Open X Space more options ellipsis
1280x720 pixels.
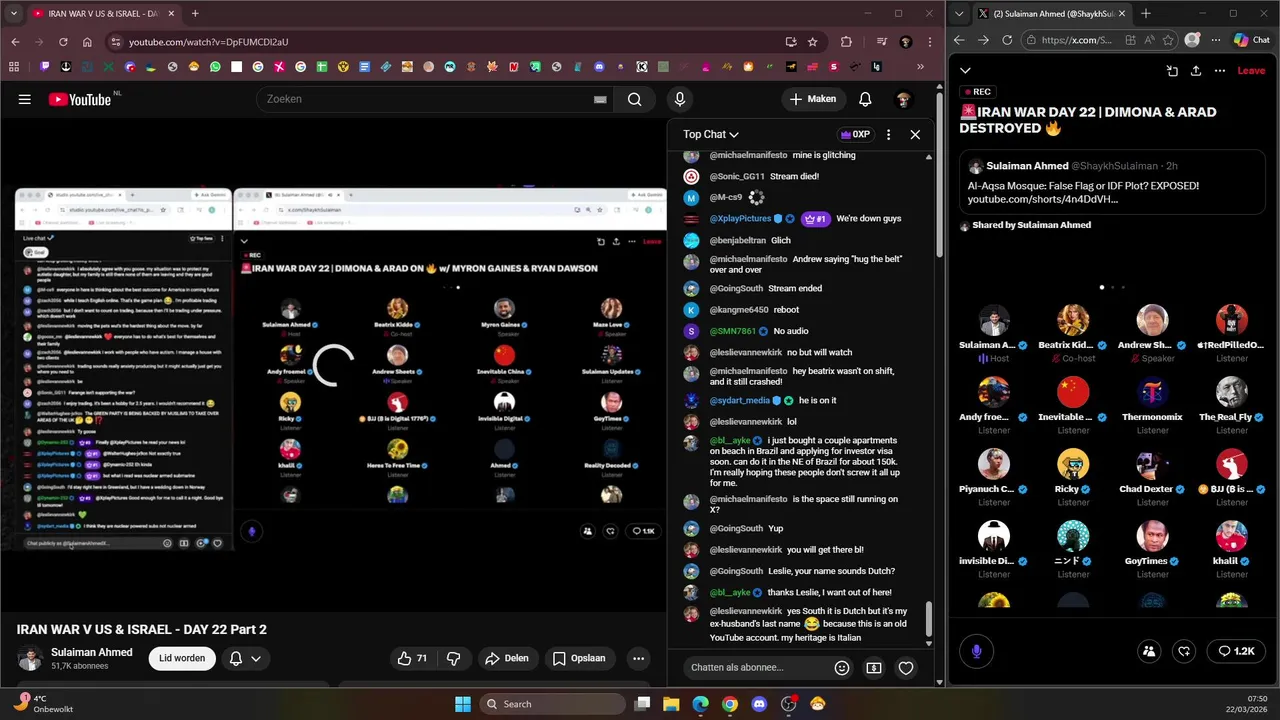(1220, 71)
